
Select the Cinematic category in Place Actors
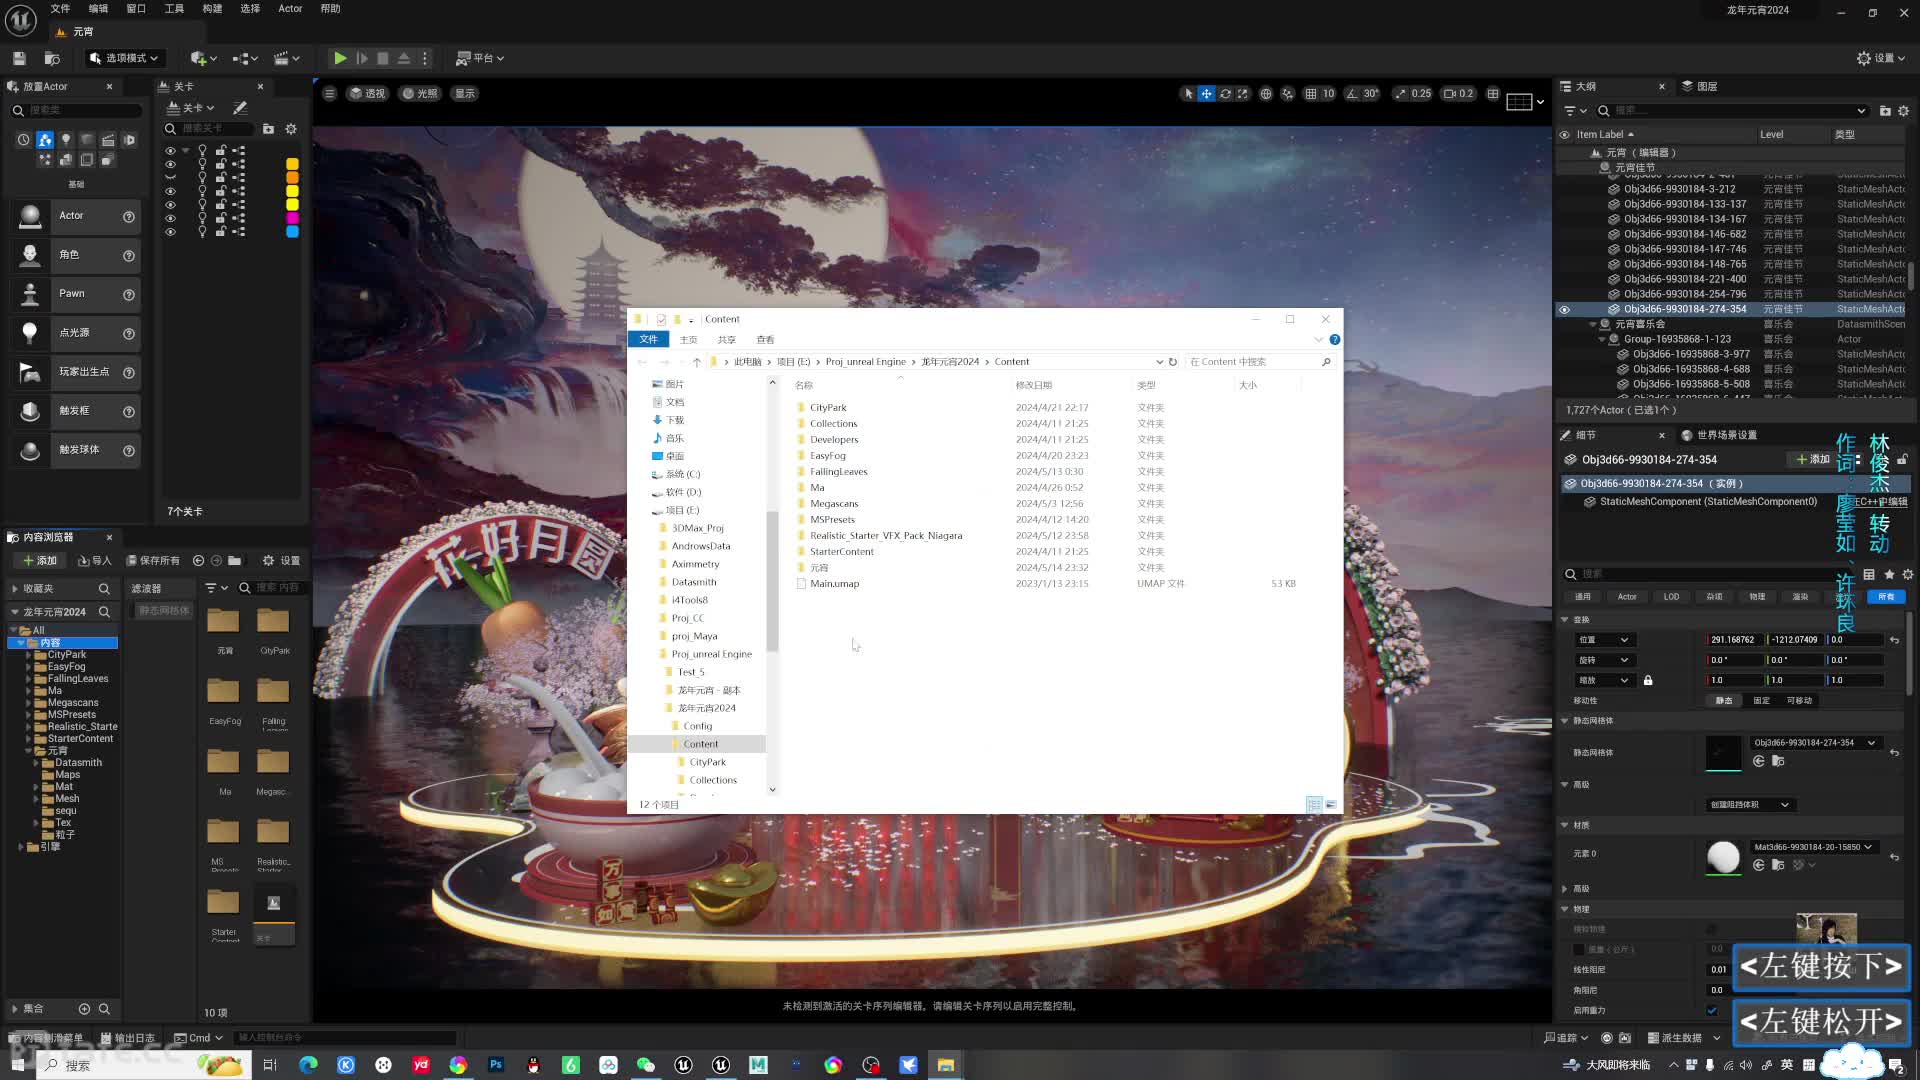pos(108,140)
